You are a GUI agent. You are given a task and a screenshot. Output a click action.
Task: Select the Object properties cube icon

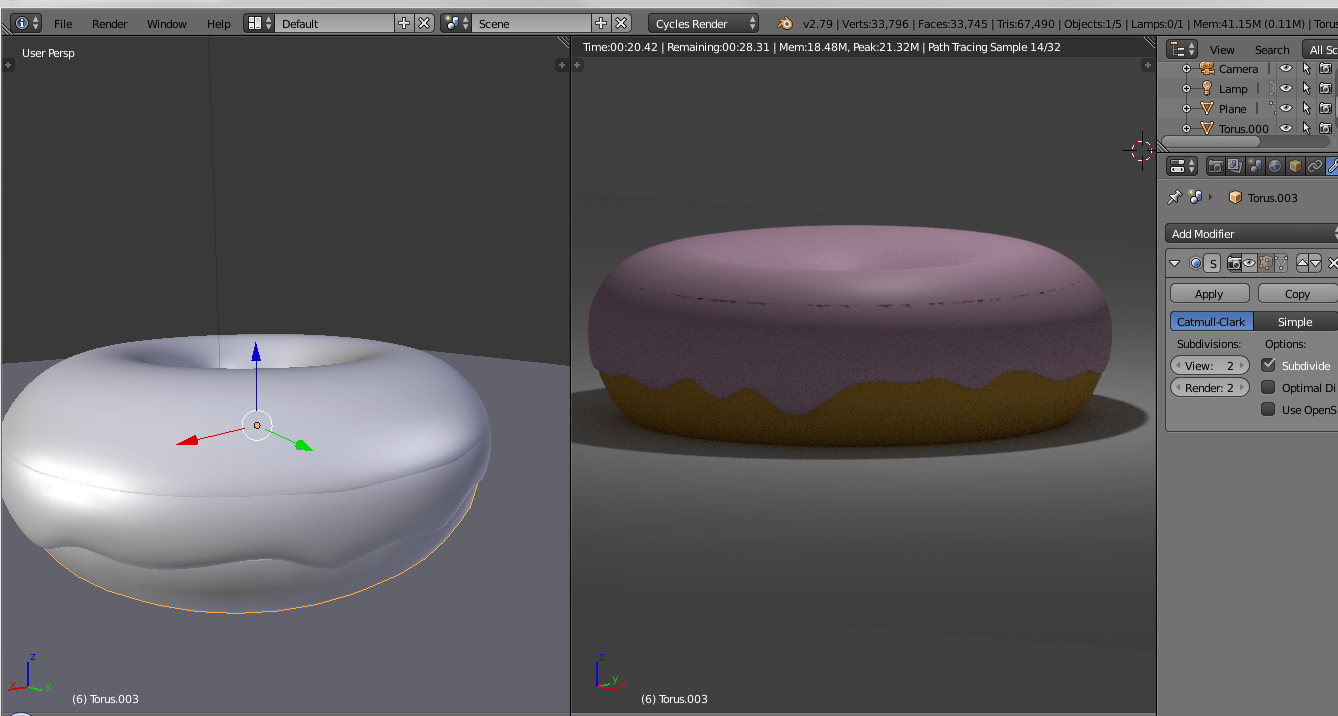tap(1295, 165)
